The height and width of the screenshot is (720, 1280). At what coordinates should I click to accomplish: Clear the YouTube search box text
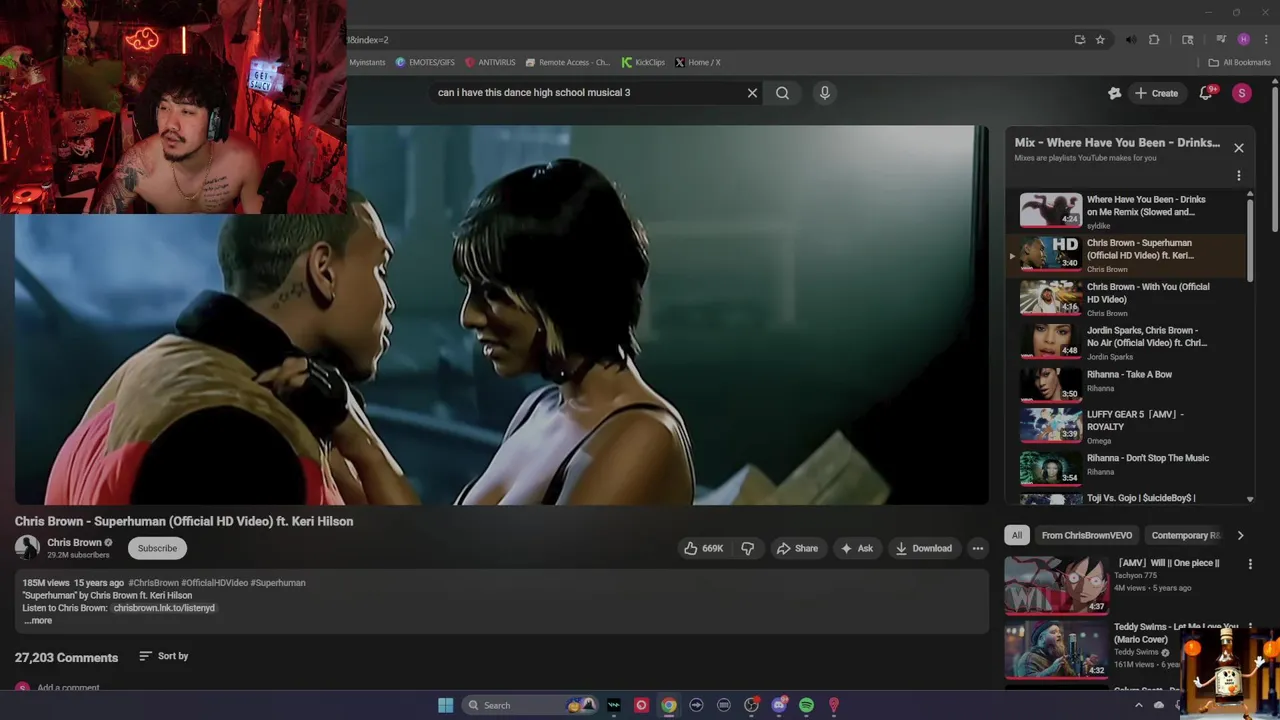752,93
